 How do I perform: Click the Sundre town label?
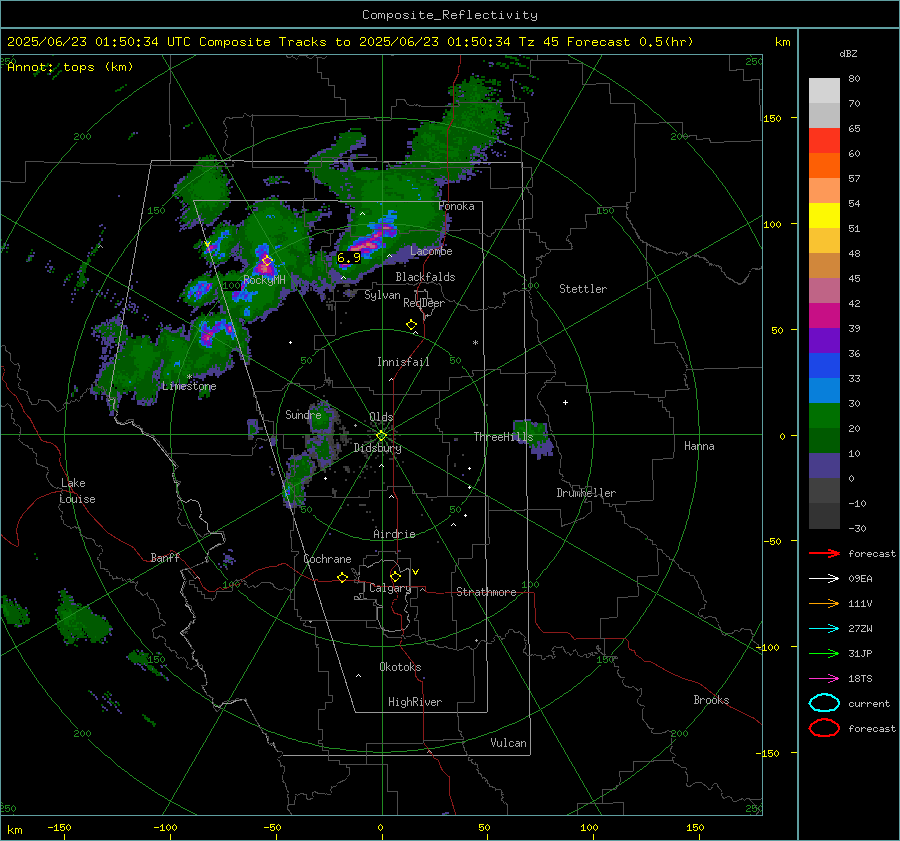click(x=303, y=415)
